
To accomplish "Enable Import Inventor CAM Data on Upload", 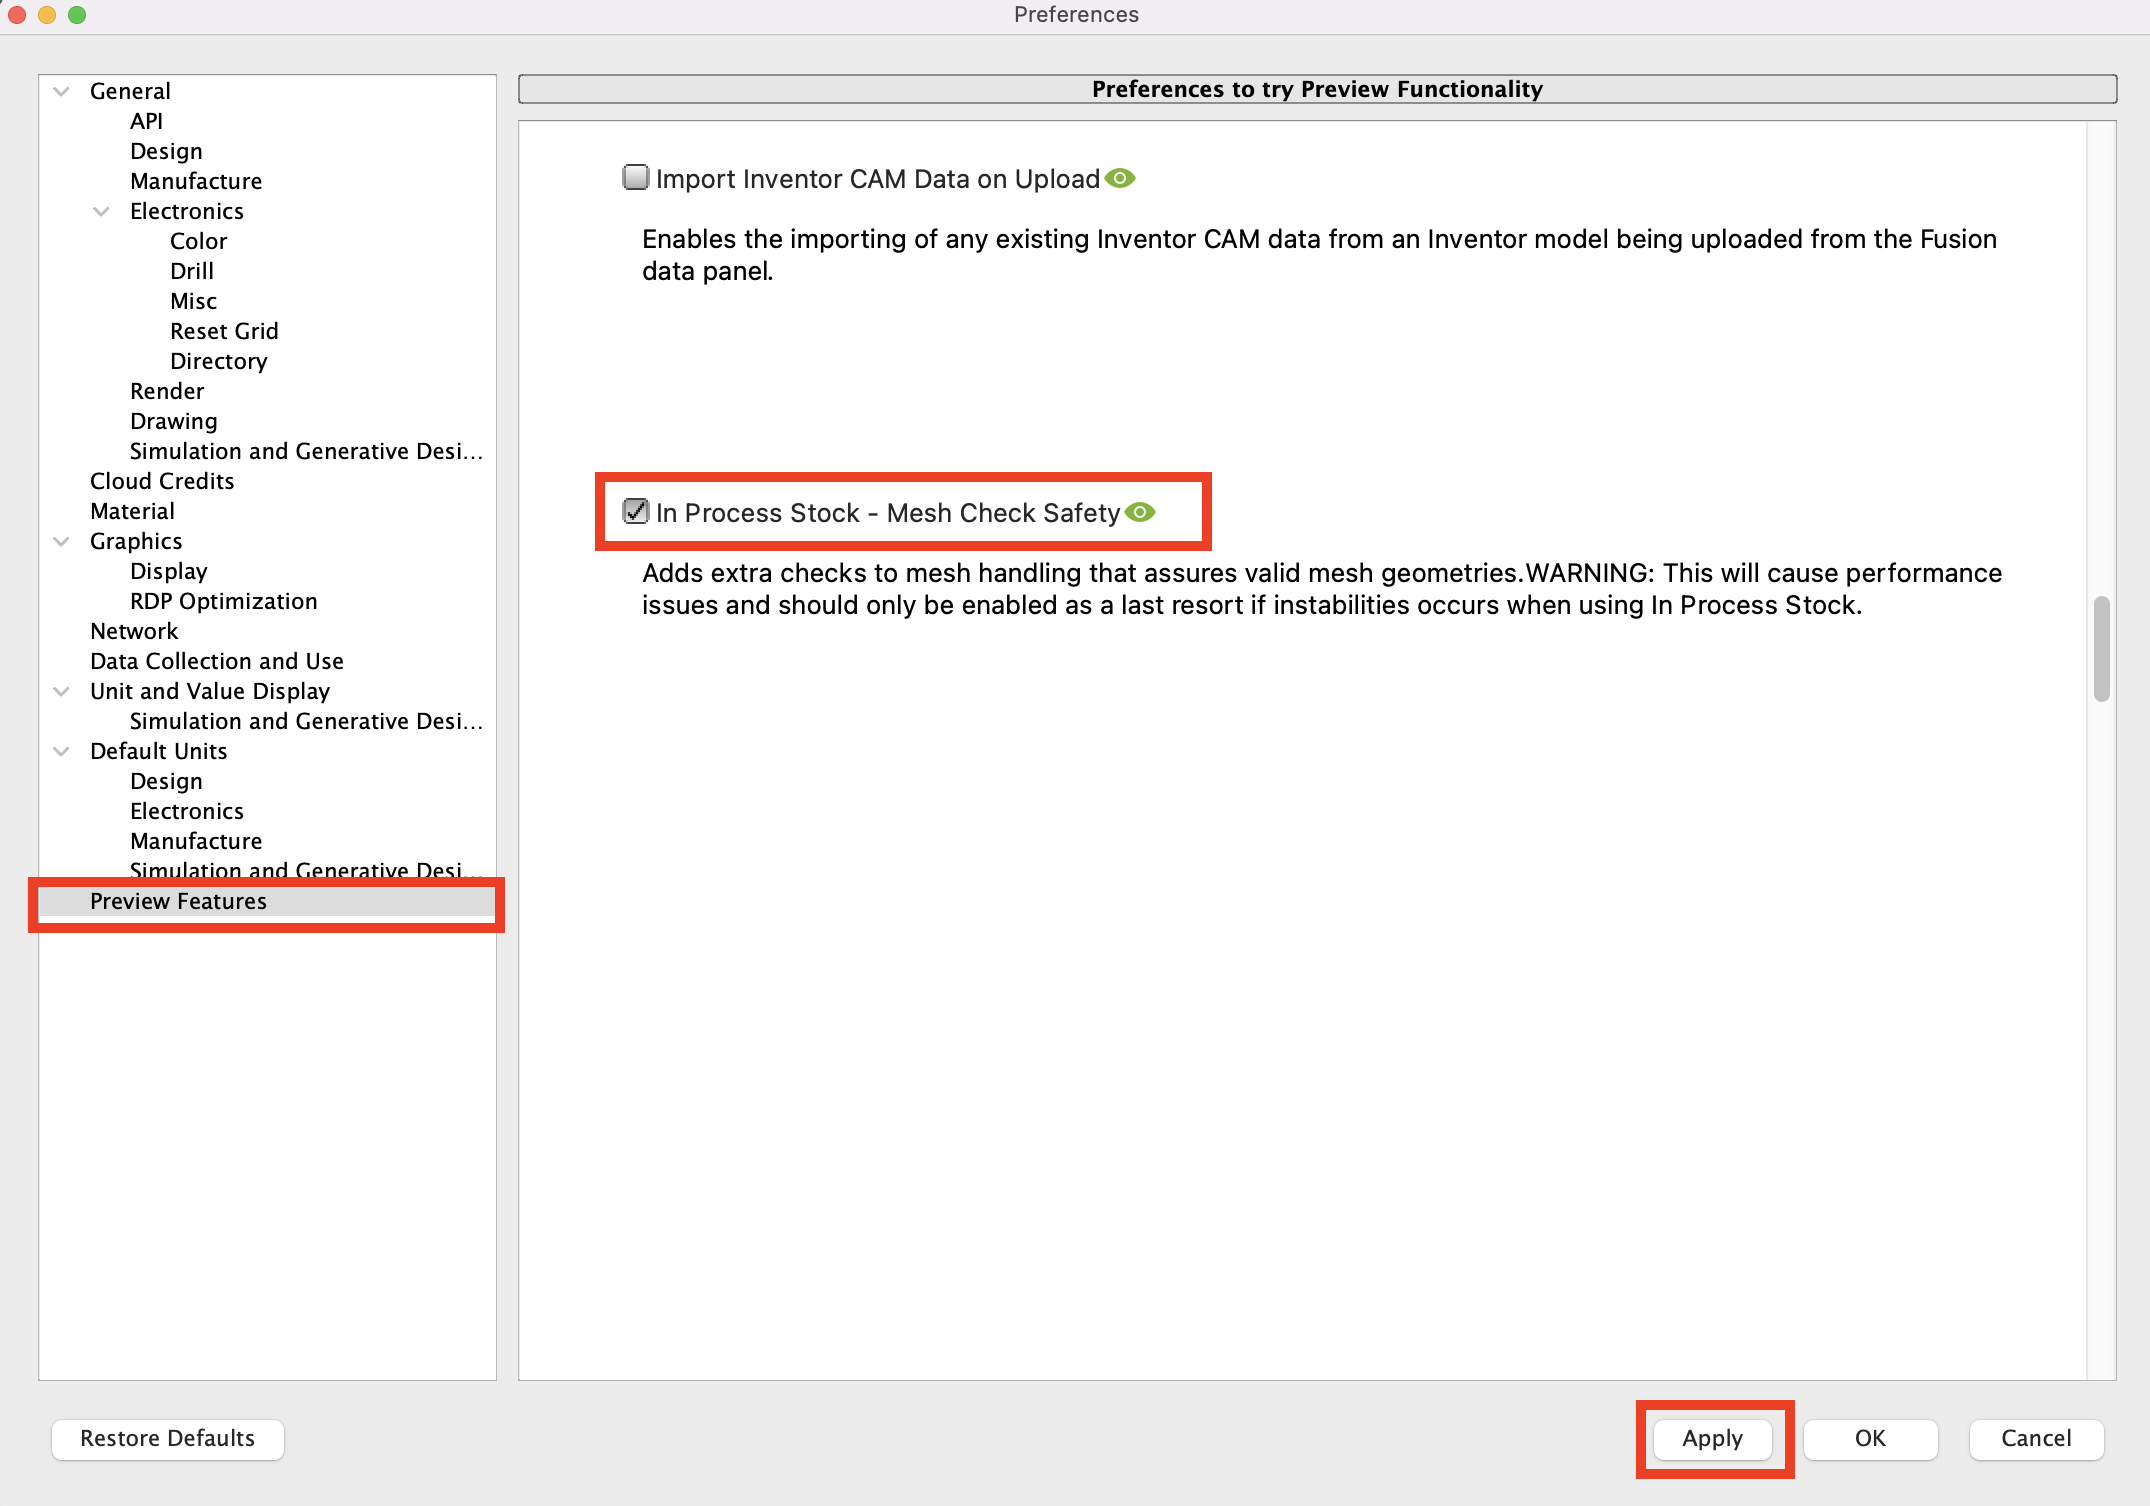I will click(x=635, y=178).
